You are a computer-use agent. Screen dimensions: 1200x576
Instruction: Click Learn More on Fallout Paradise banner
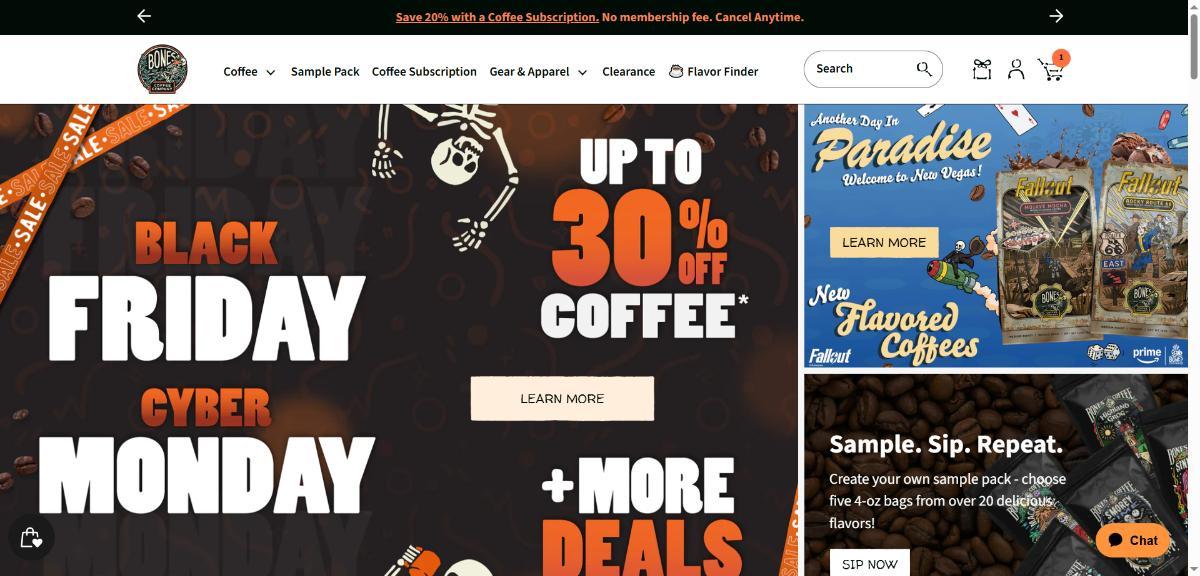pos(884,242)
